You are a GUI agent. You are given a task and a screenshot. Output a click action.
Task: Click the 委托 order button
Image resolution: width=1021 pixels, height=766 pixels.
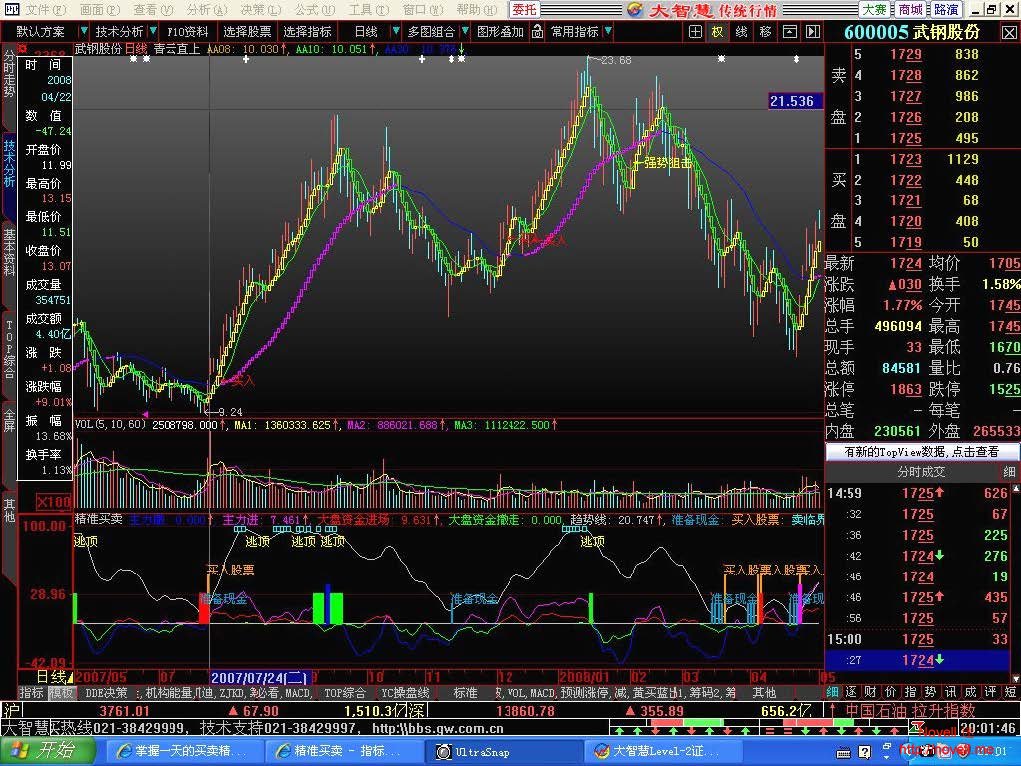click(x=524, y=10)
